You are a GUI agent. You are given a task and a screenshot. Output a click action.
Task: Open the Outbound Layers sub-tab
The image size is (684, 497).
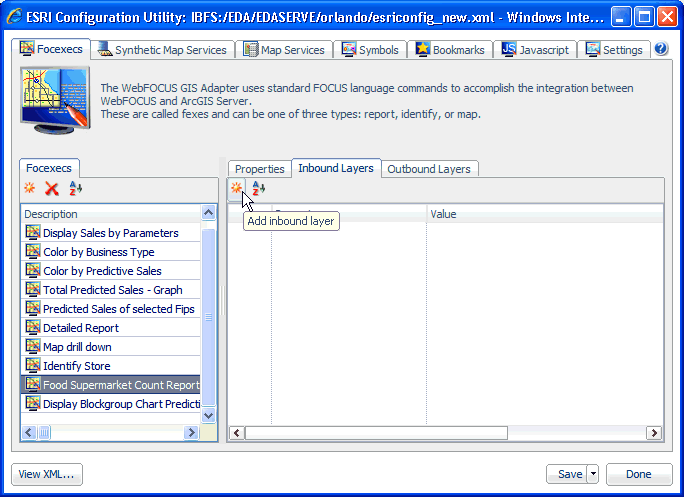[429, 169]
